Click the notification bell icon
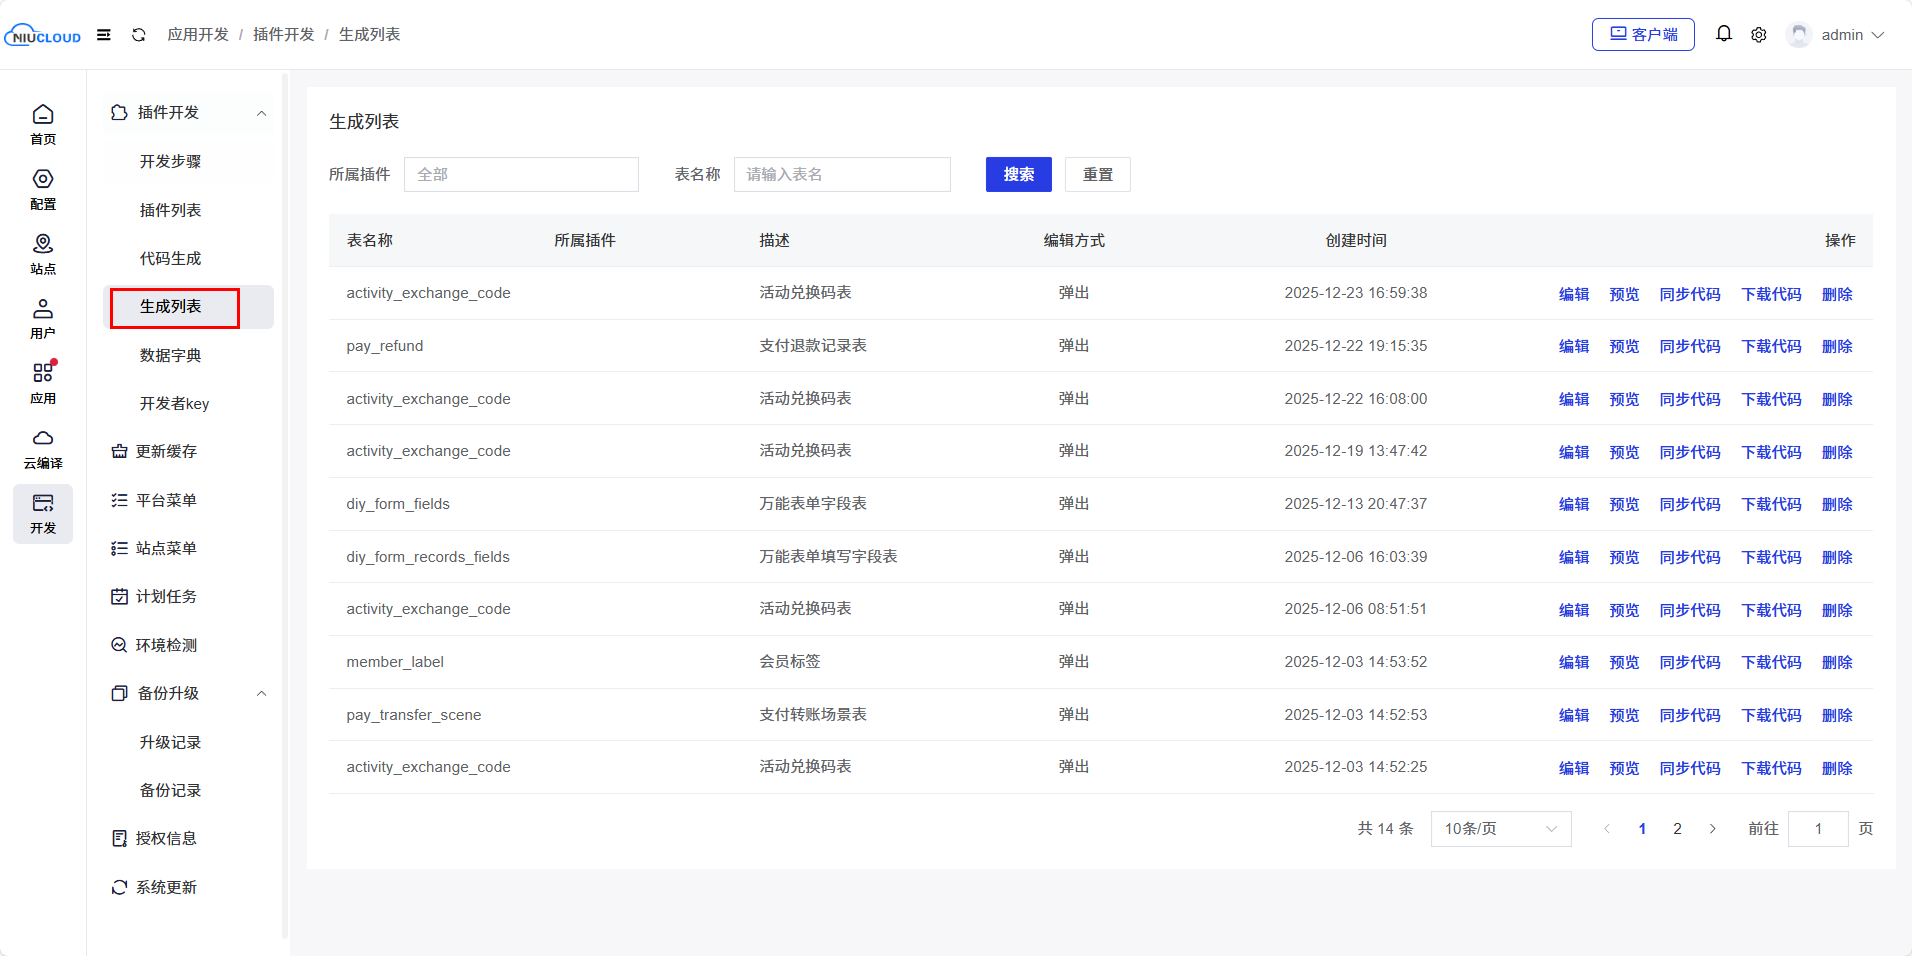This screenshot has height=956, width=1912. pos(1723,34)
